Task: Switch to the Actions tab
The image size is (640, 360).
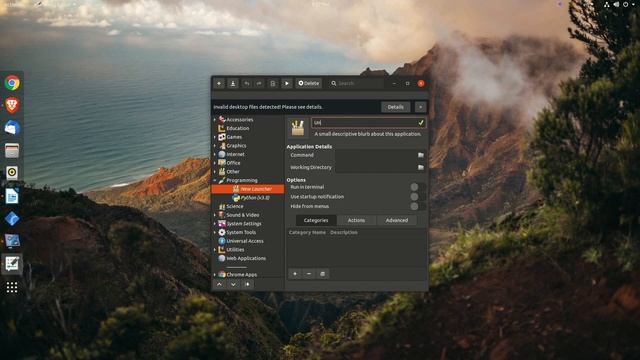Action: 356,220
